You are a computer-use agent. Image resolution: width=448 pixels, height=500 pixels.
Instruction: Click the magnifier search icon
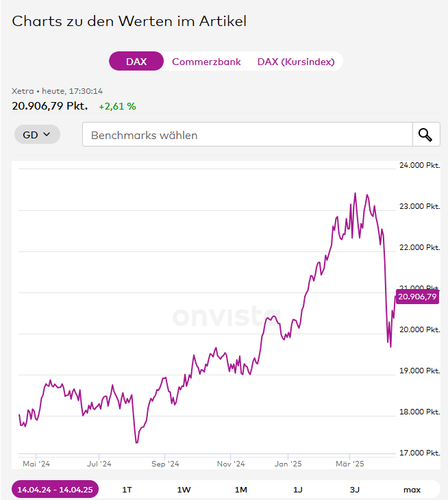click(426, 135)
